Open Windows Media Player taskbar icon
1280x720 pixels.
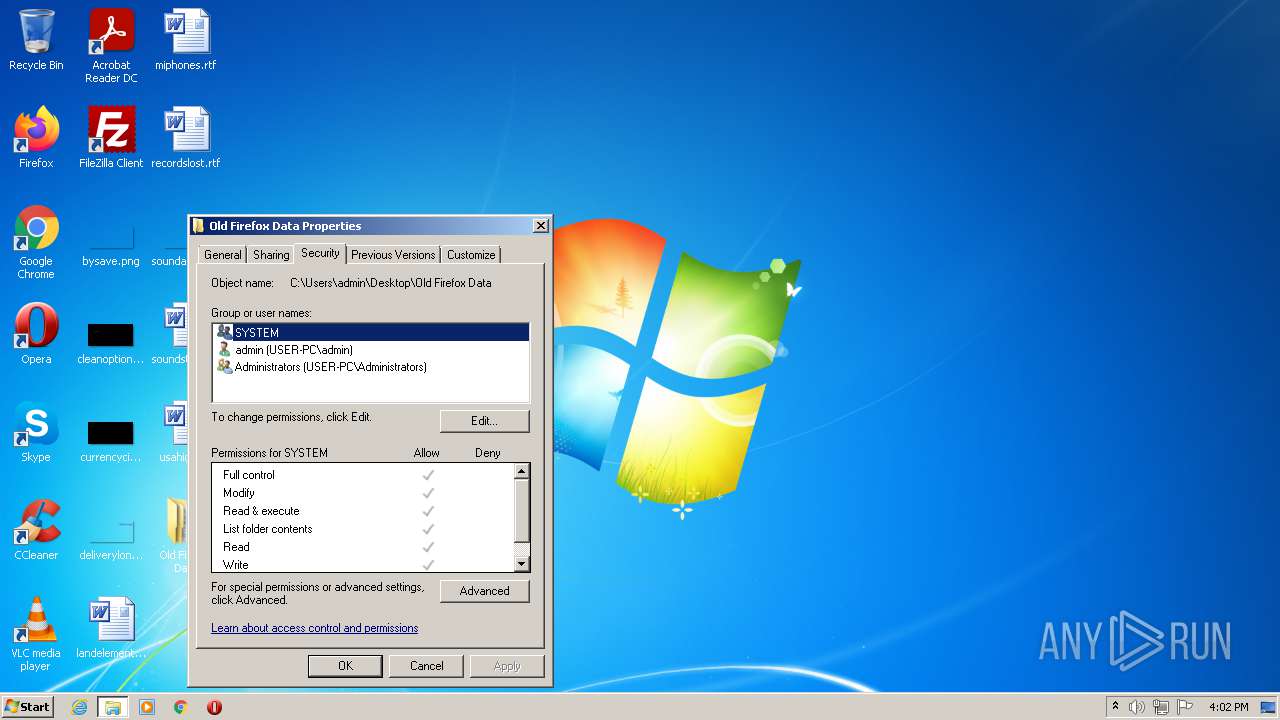click(147, 707)
